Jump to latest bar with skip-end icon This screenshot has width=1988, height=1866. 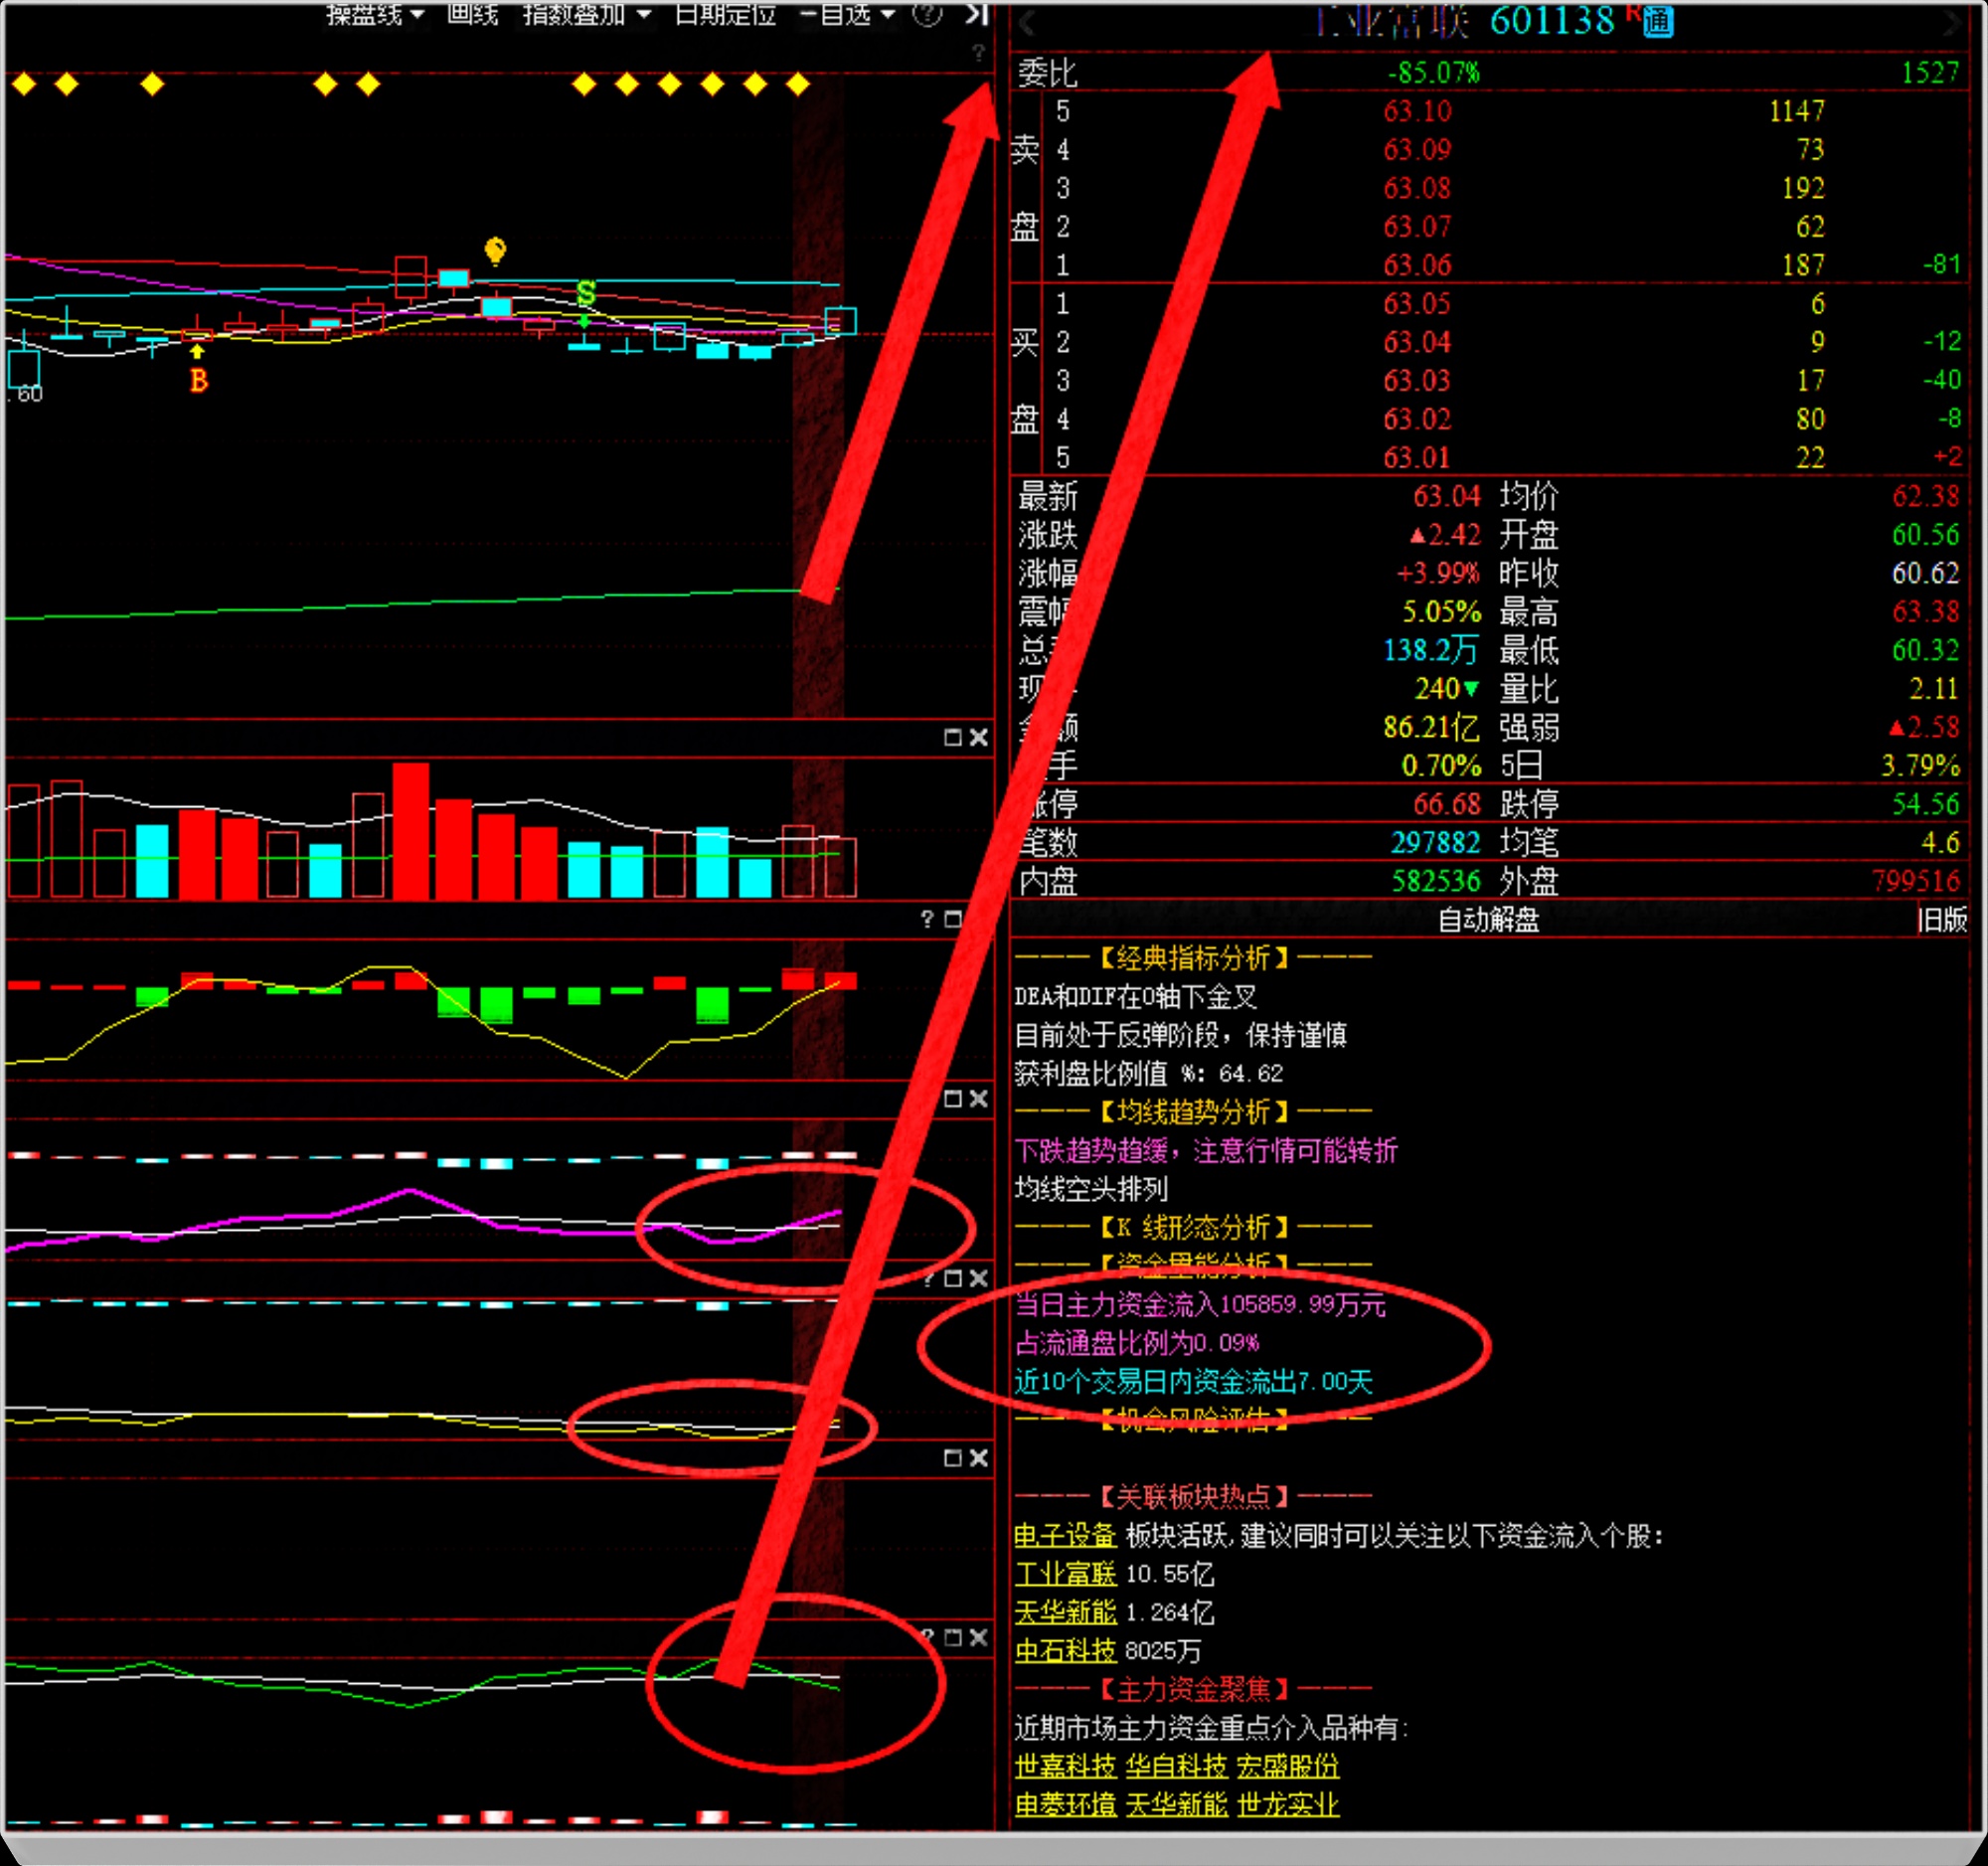click(x=976, y=14)
